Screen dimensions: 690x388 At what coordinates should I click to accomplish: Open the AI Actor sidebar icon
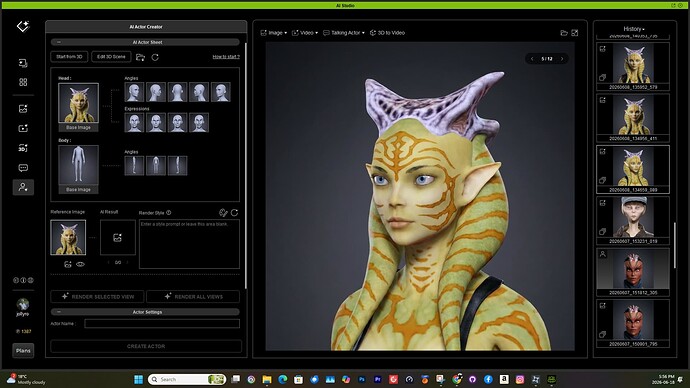(x=23, y=187)
